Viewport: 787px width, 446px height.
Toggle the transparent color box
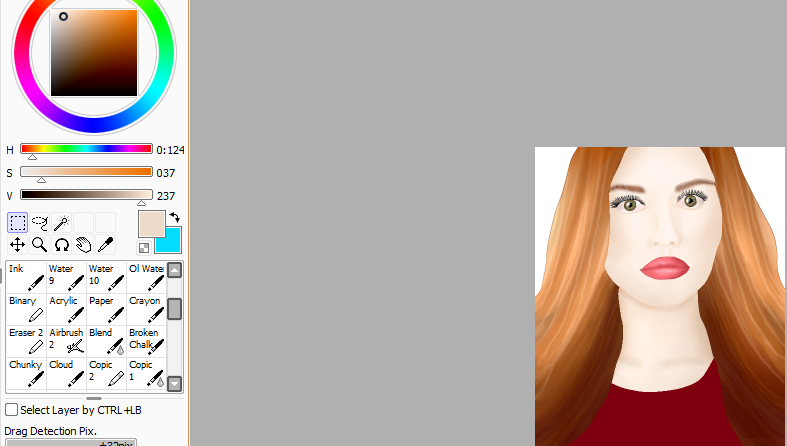click(144, 247)
